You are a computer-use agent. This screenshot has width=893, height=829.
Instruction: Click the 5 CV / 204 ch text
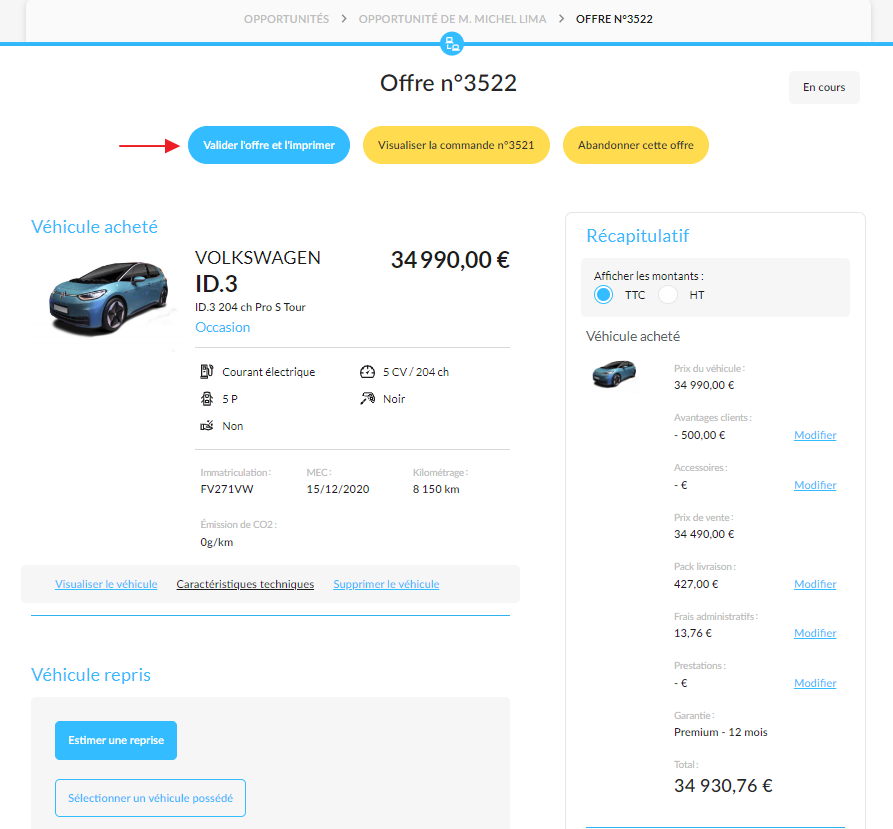tap(416, 372)
